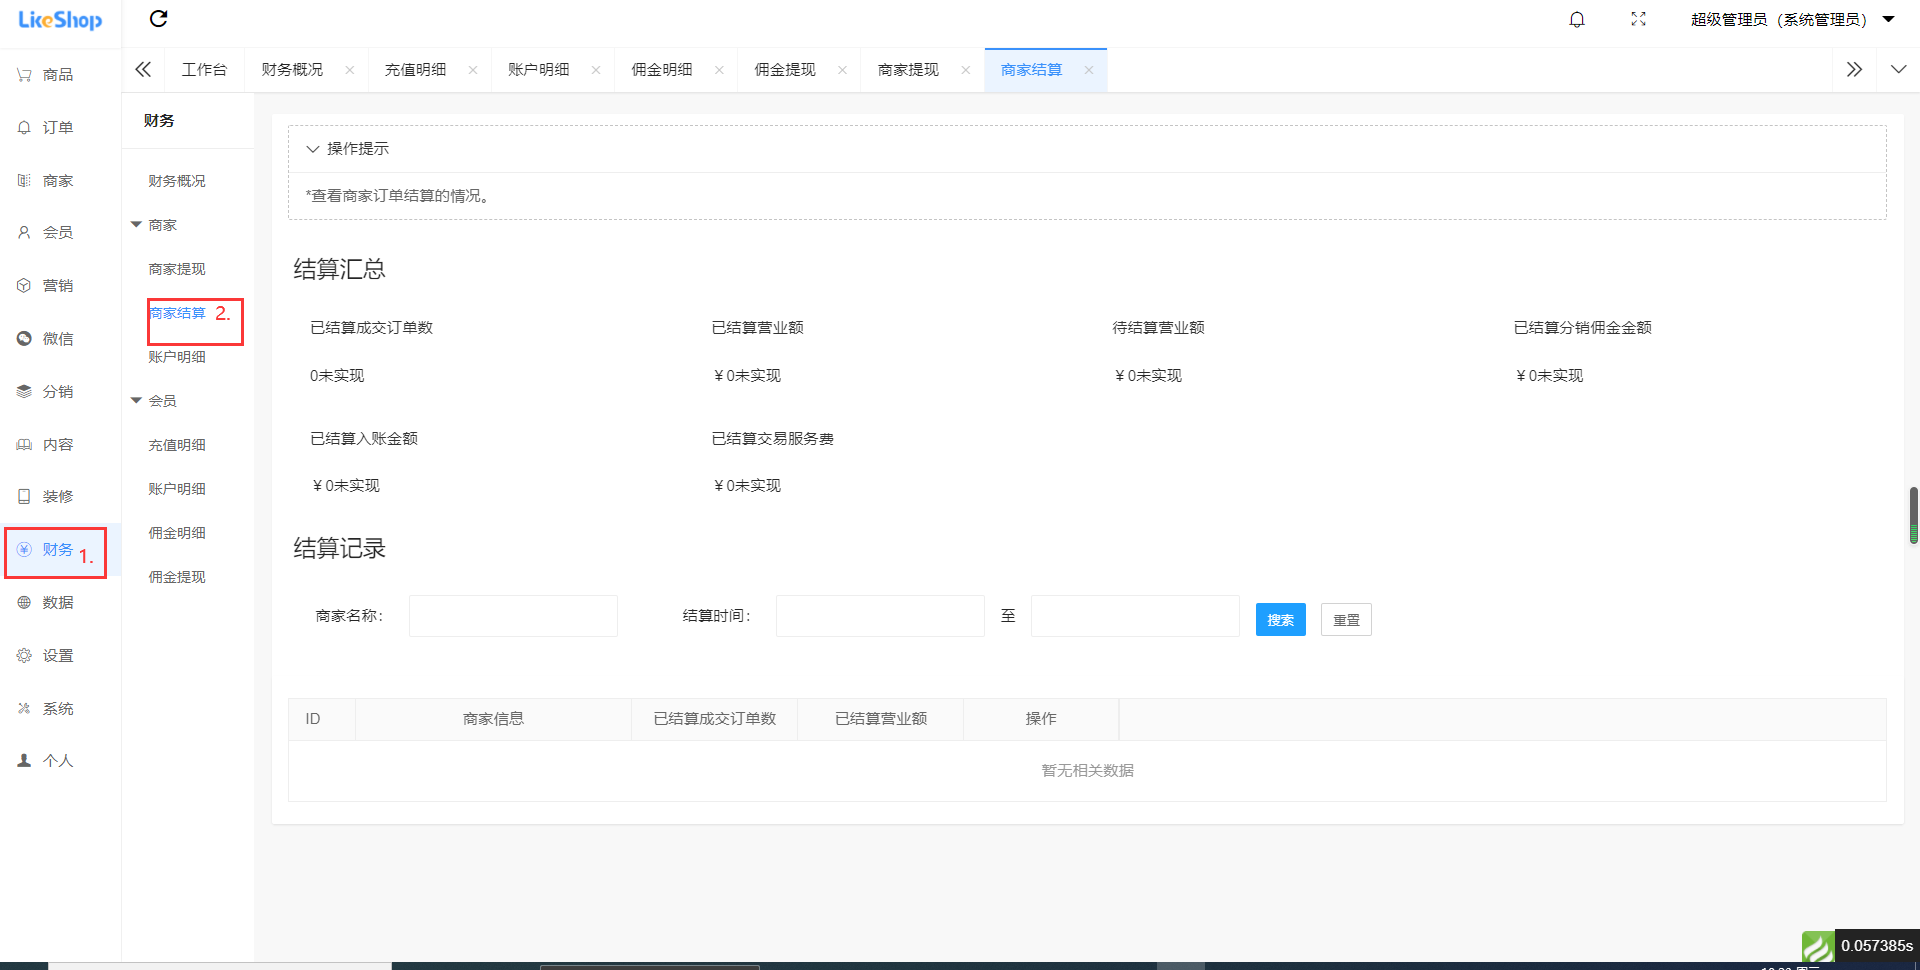Click the 商家信息 column header

point(493,719)
